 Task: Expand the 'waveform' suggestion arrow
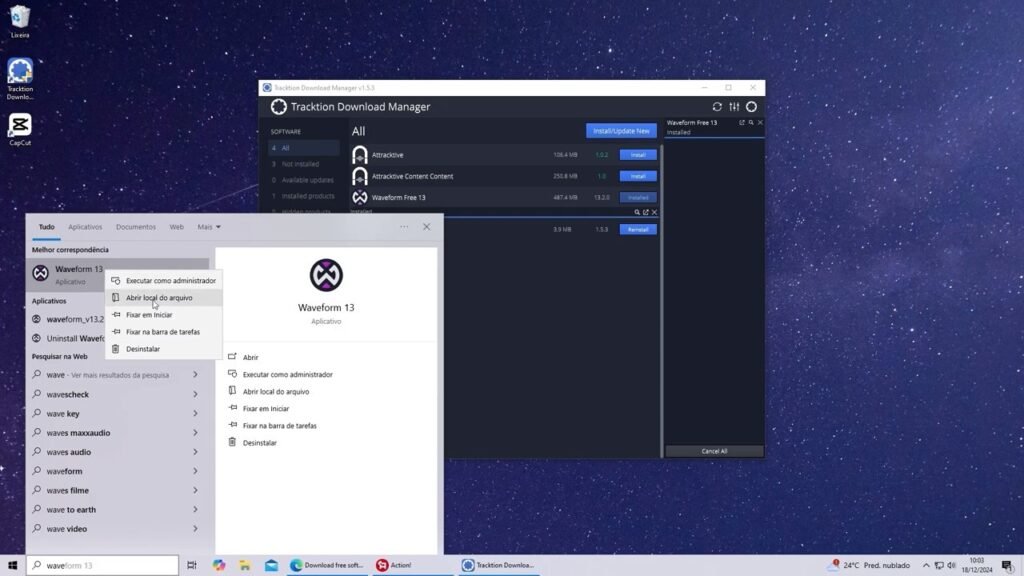195,471
